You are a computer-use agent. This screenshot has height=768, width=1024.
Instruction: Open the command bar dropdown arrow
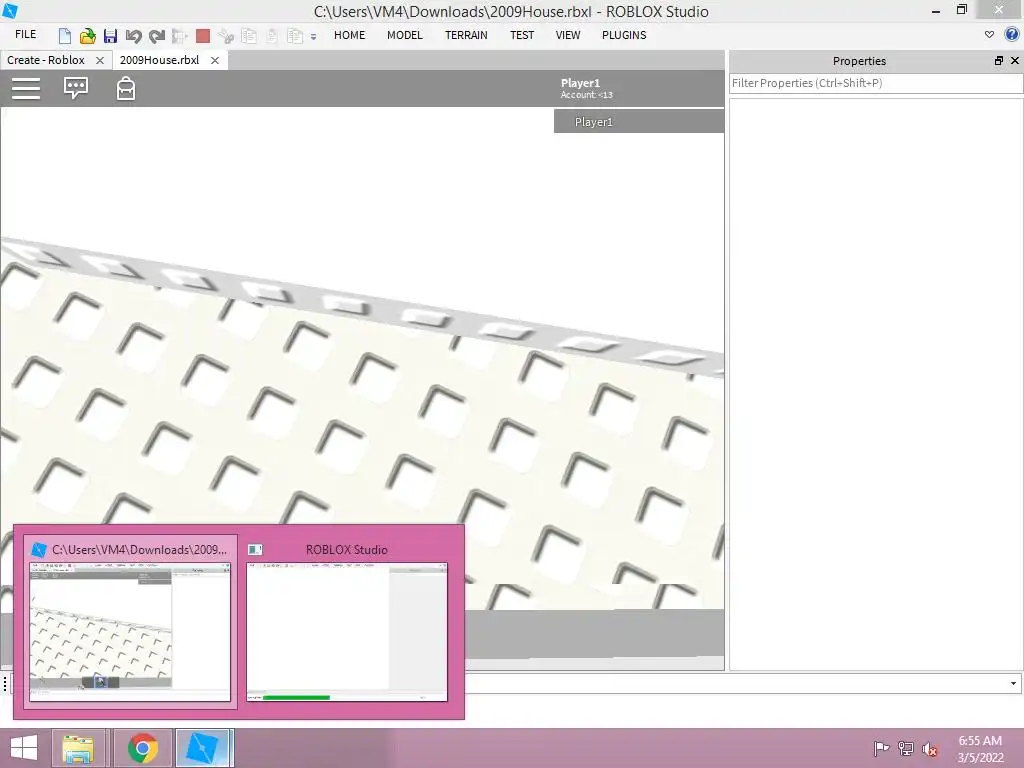click(x=1013, y=683)
